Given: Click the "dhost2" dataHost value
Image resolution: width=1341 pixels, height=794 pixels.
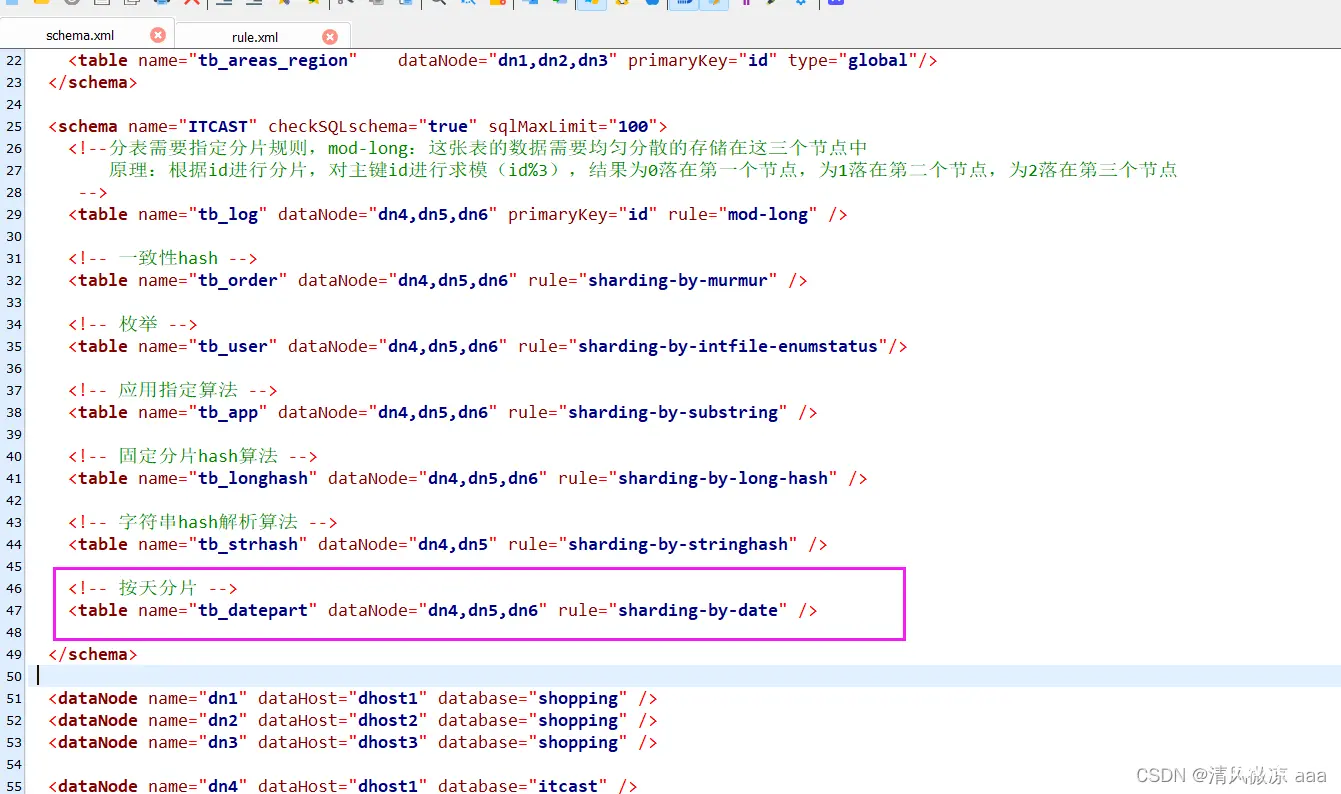Looking at the screenshot, I should [388, 720].
